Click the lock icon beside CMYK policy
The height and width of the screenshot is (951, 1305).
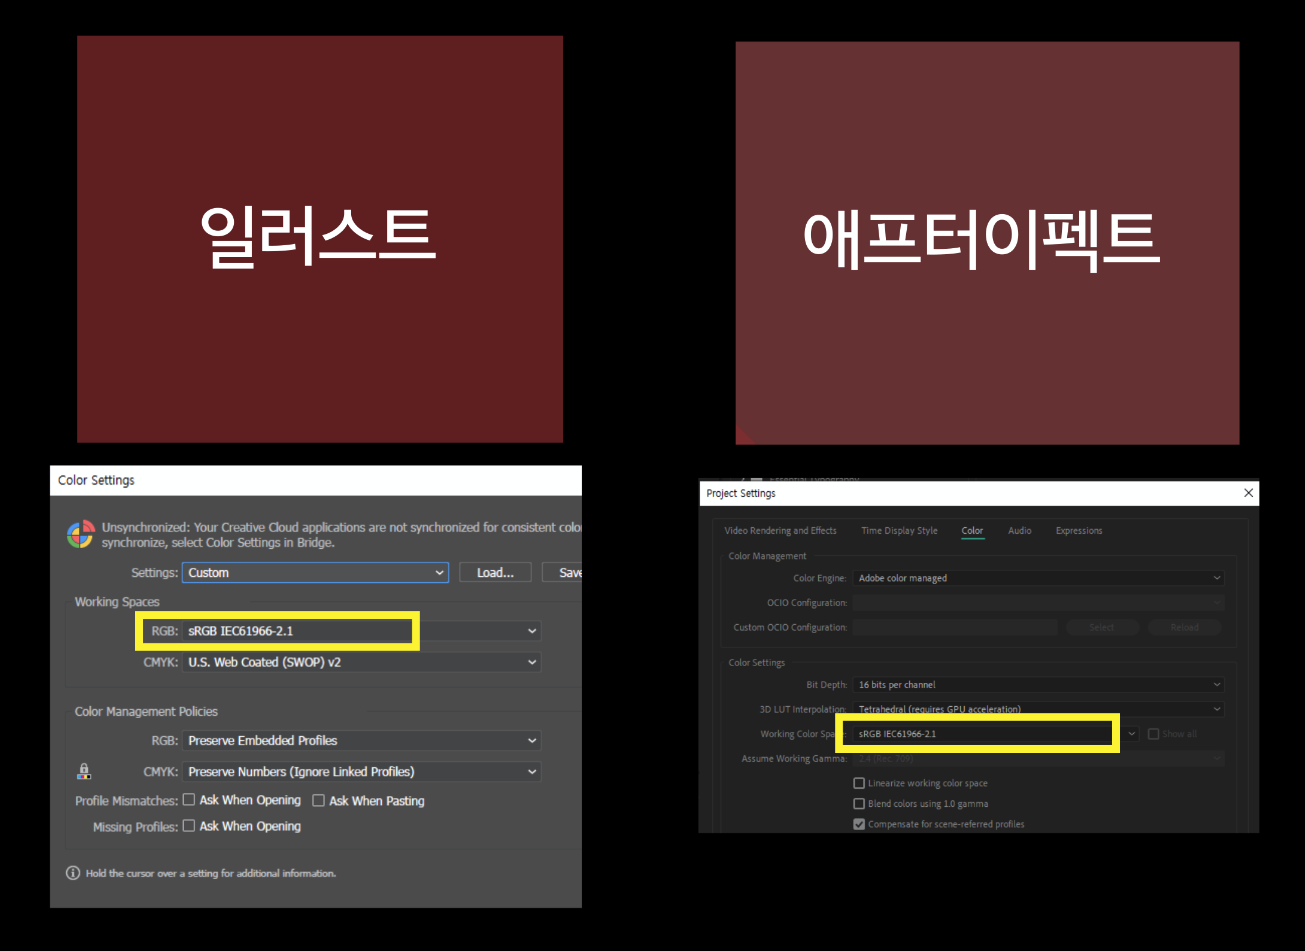(x=84, y=771)
